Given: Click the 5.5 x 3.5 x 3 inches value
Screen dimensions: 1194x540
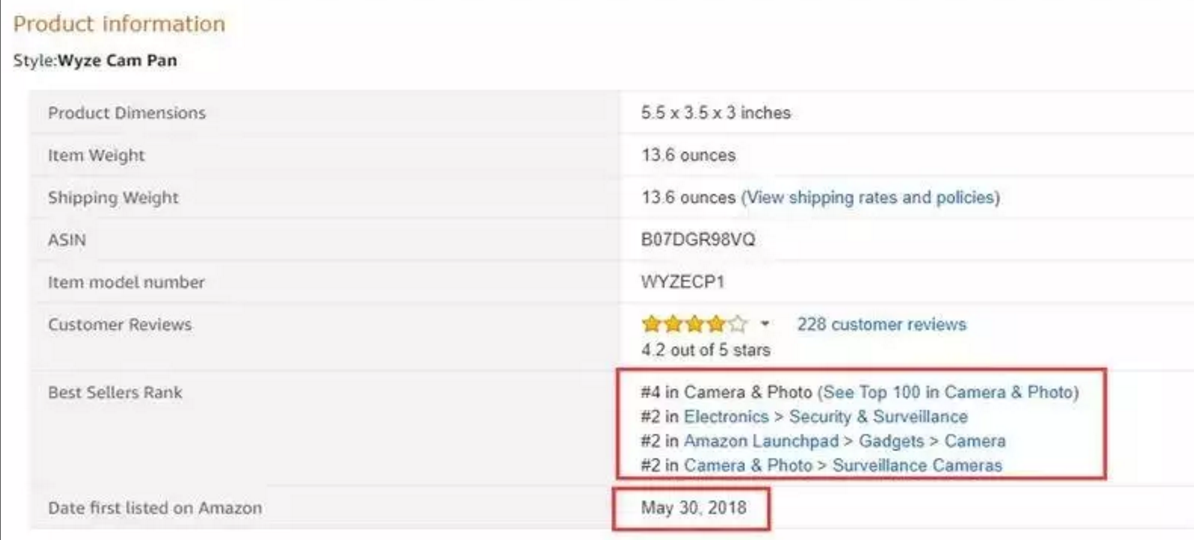Looking at the screenshot, I should (x=715, y=113).
